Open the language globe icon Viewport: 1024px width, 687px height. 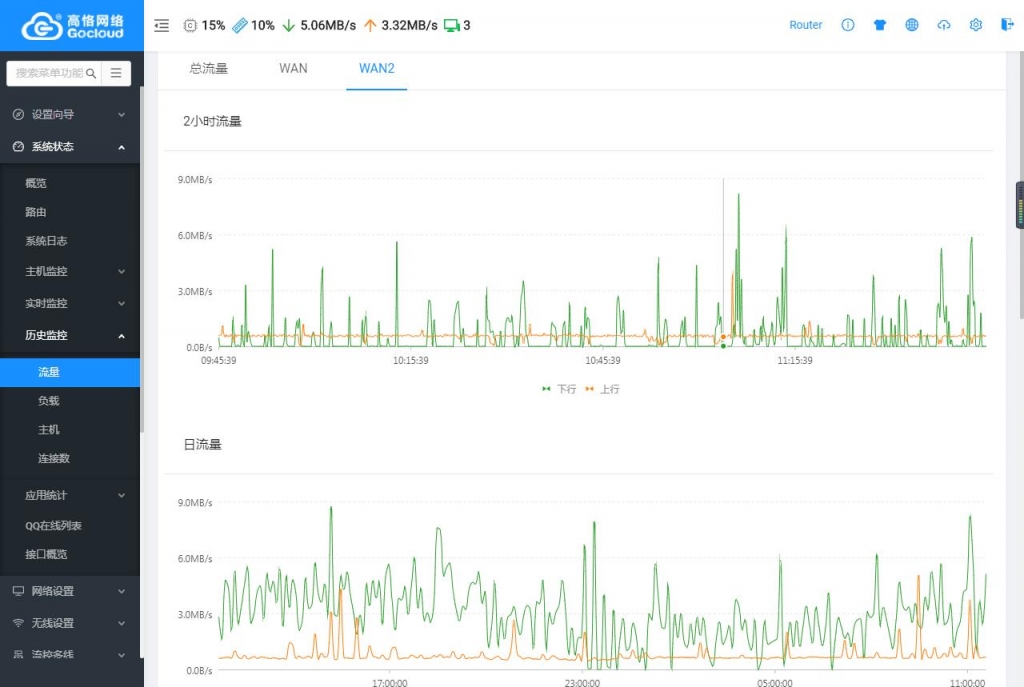(912, 25)
